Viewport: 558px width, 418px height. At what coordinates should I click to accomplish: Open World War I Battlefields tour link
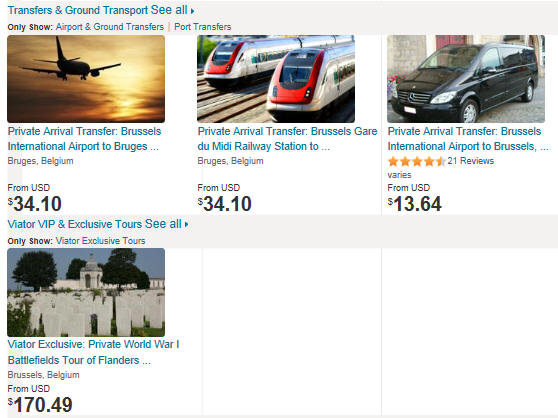93,352
